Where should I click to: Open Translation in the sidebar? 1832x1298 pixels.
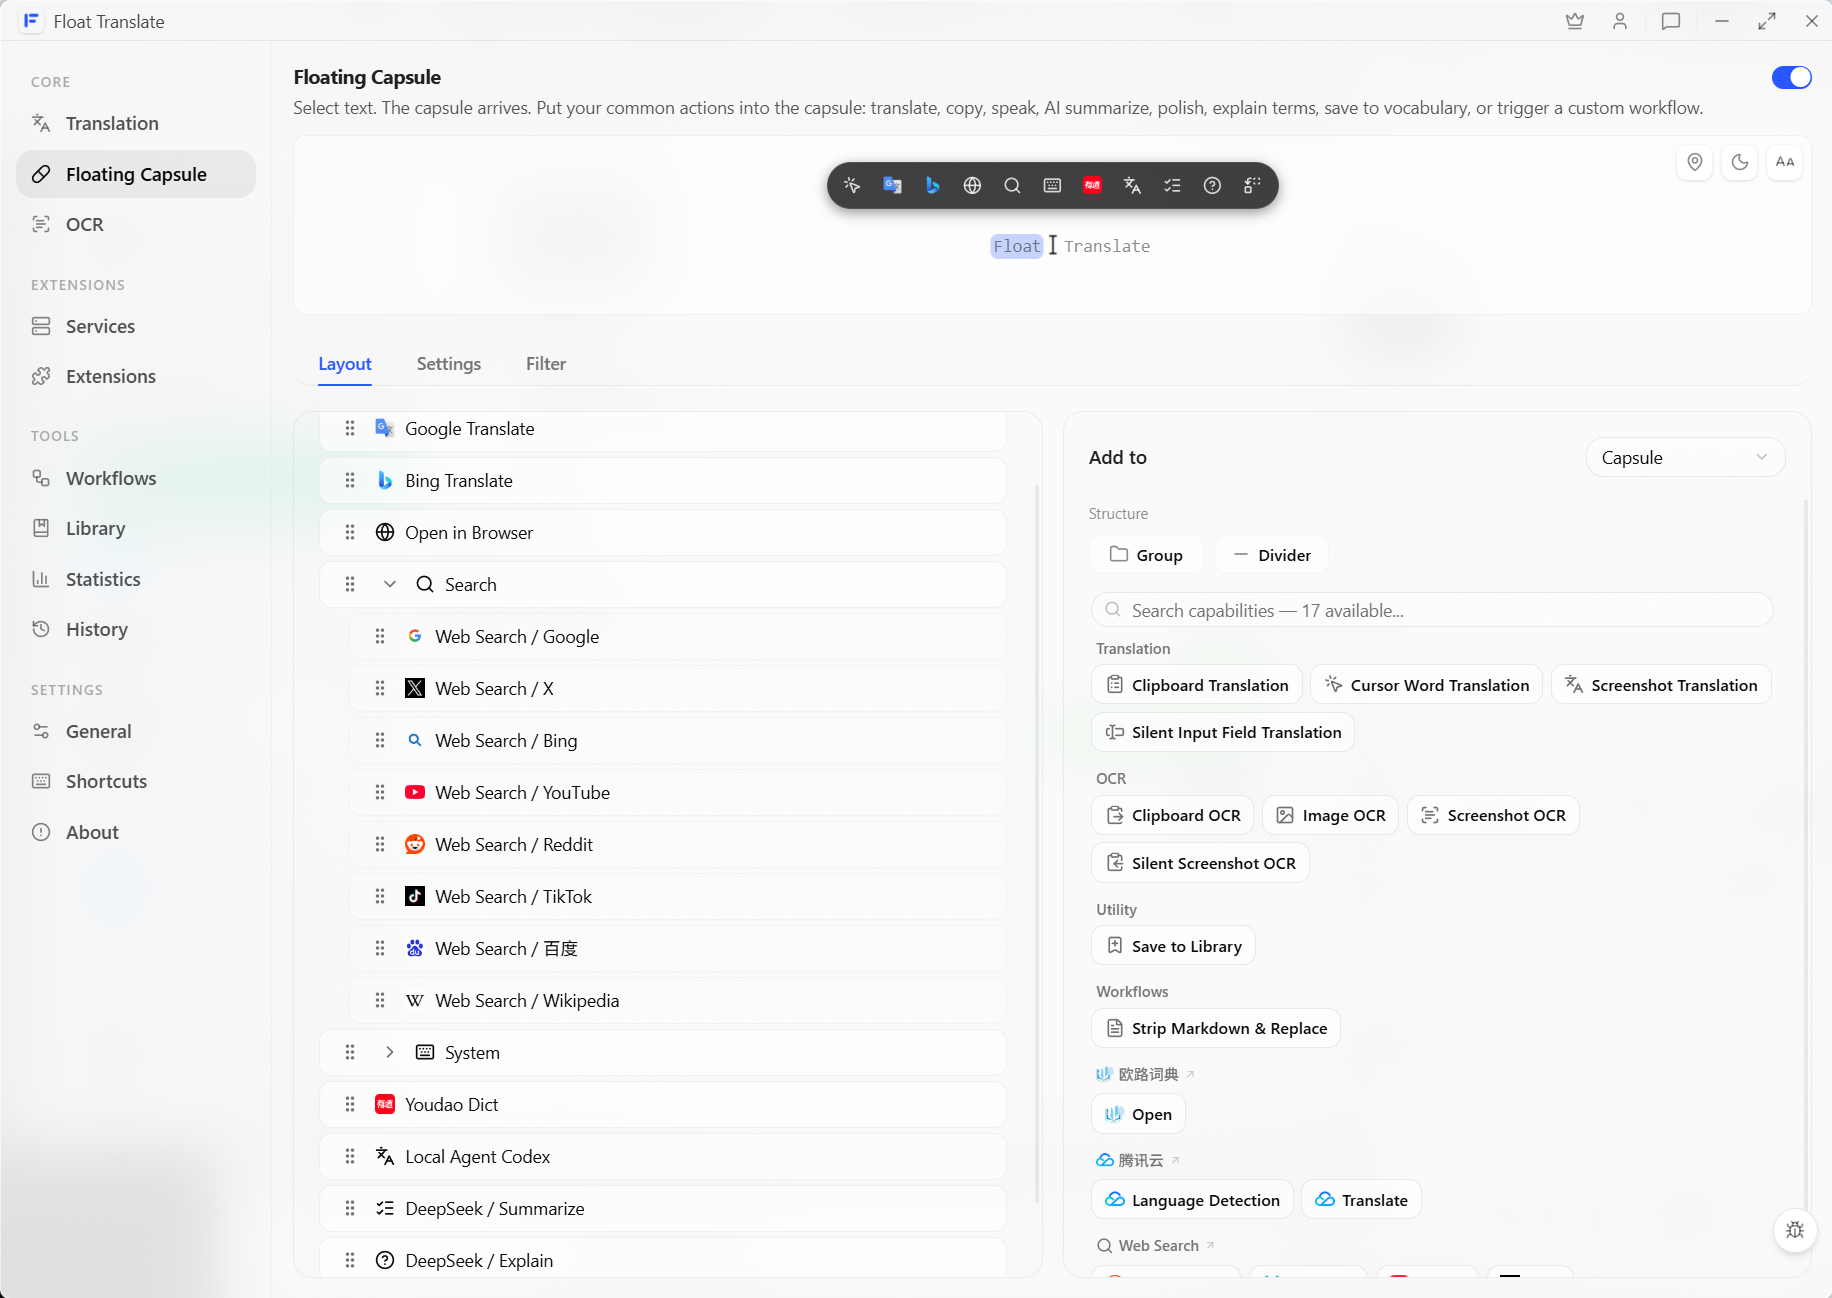coord(136,124)
